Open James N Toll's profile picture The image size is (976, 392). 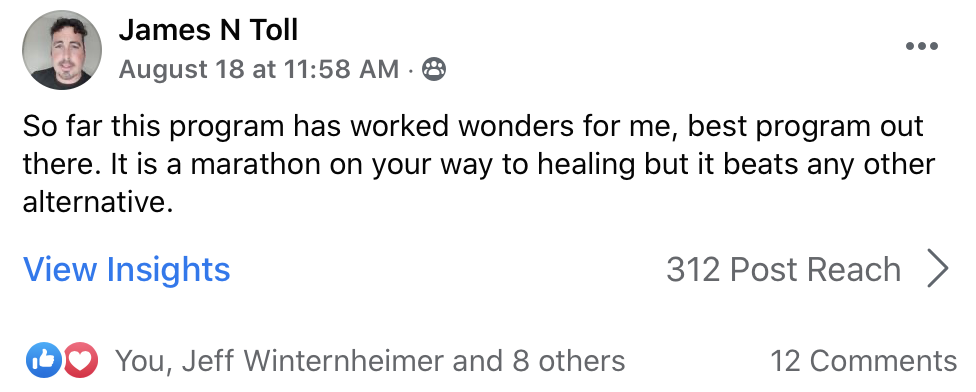(62, 50)
